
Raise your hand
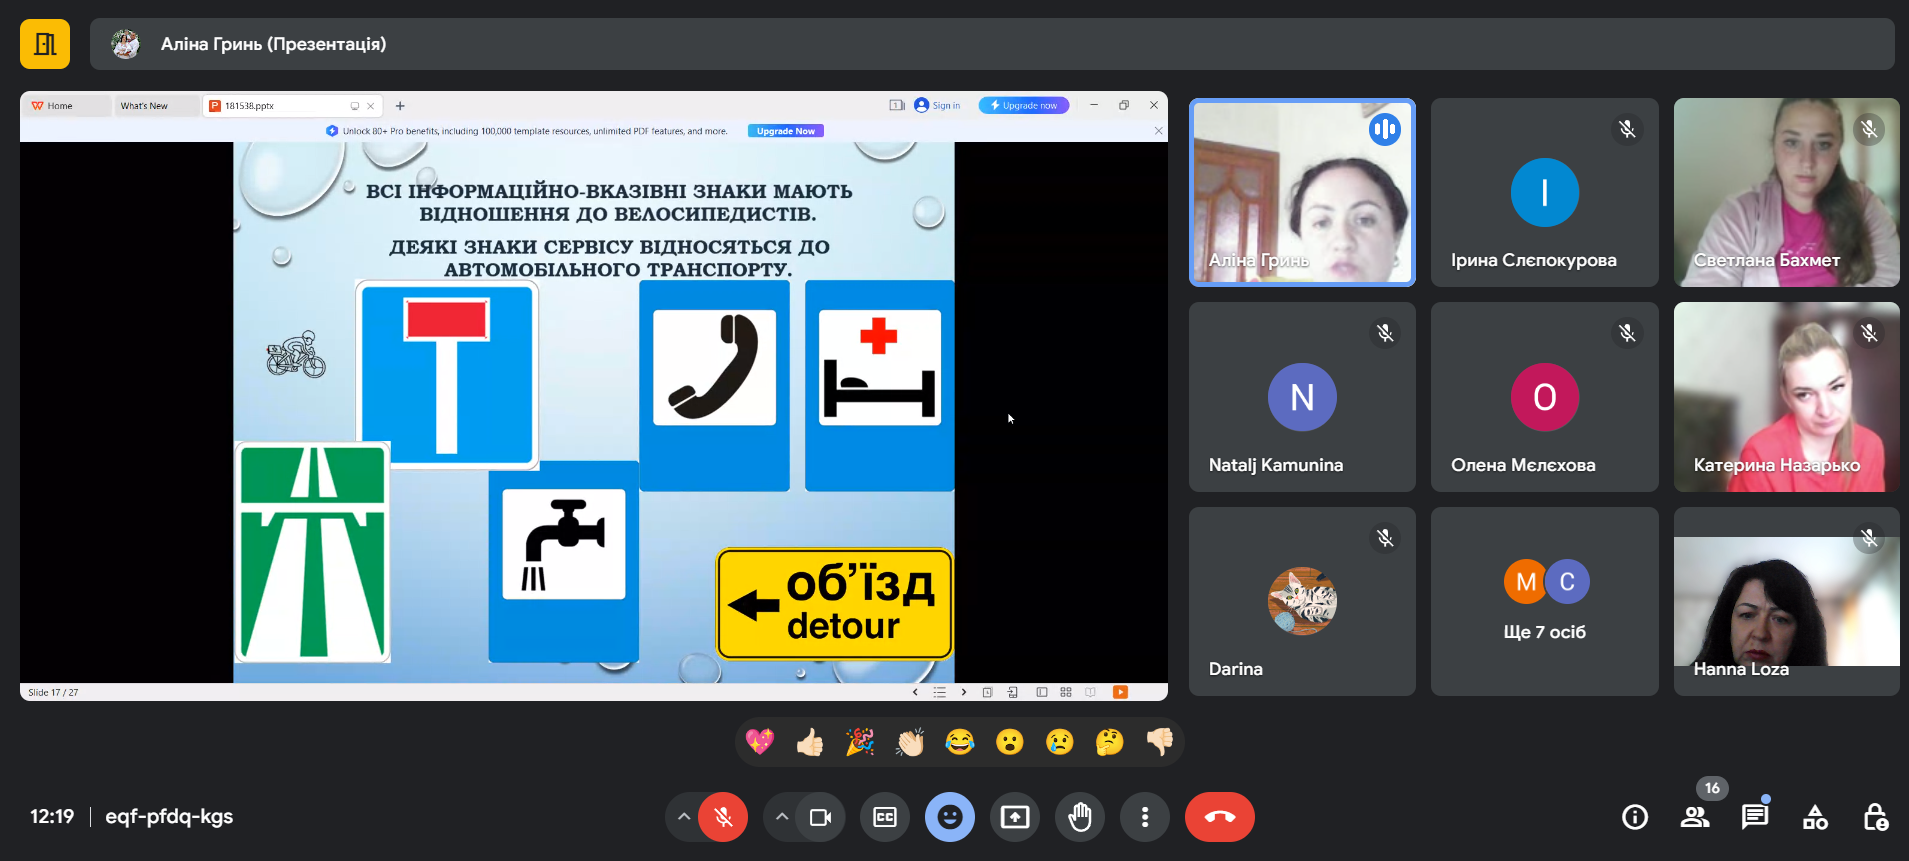click(1080, 817)
